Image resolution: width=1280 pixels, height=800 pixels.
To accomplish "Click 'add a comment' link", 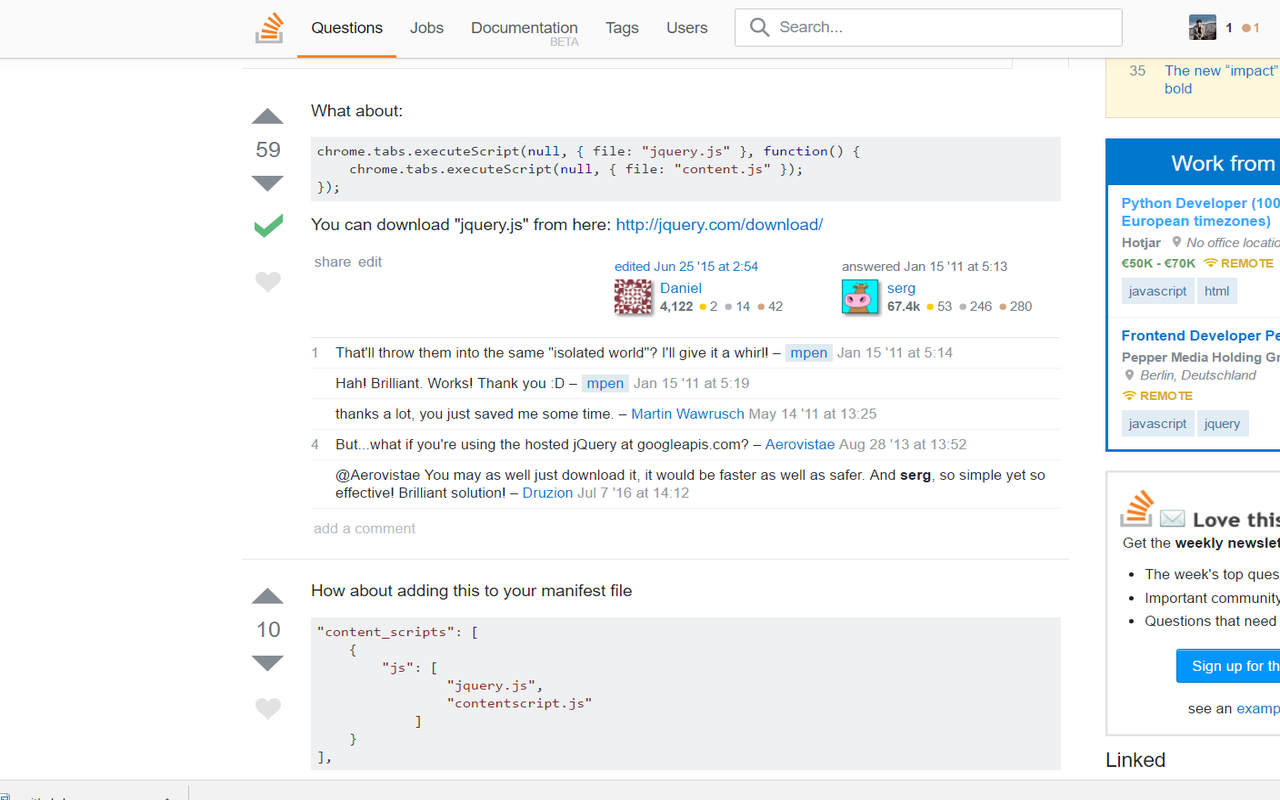I will click(x=364, y=528).
